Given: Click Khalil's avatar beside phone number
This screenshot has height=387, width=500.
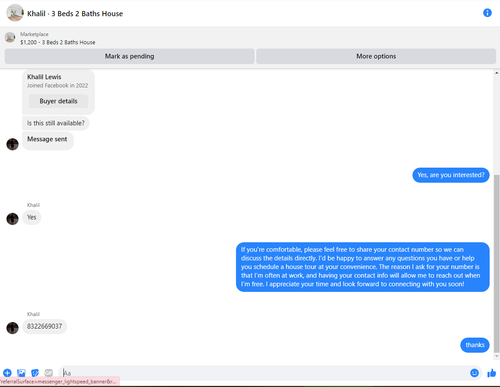Looking at the screenshot, I should pos(13,328).
